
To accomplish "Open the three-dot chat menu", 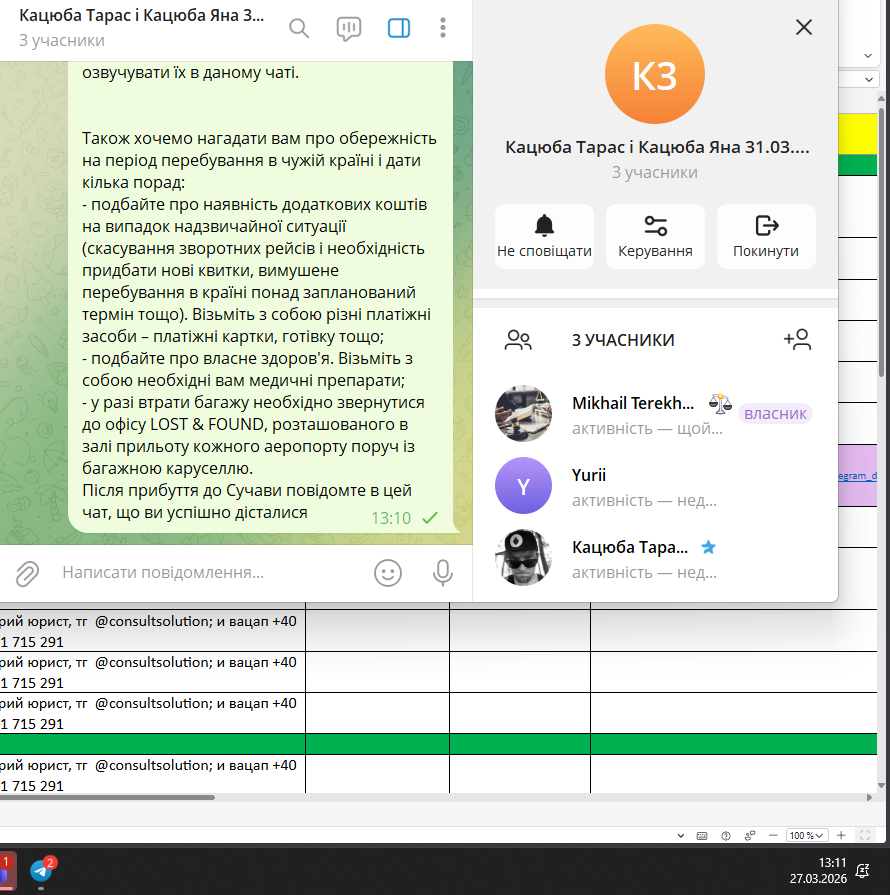I will pyautogui.click(x=442, y=27).
